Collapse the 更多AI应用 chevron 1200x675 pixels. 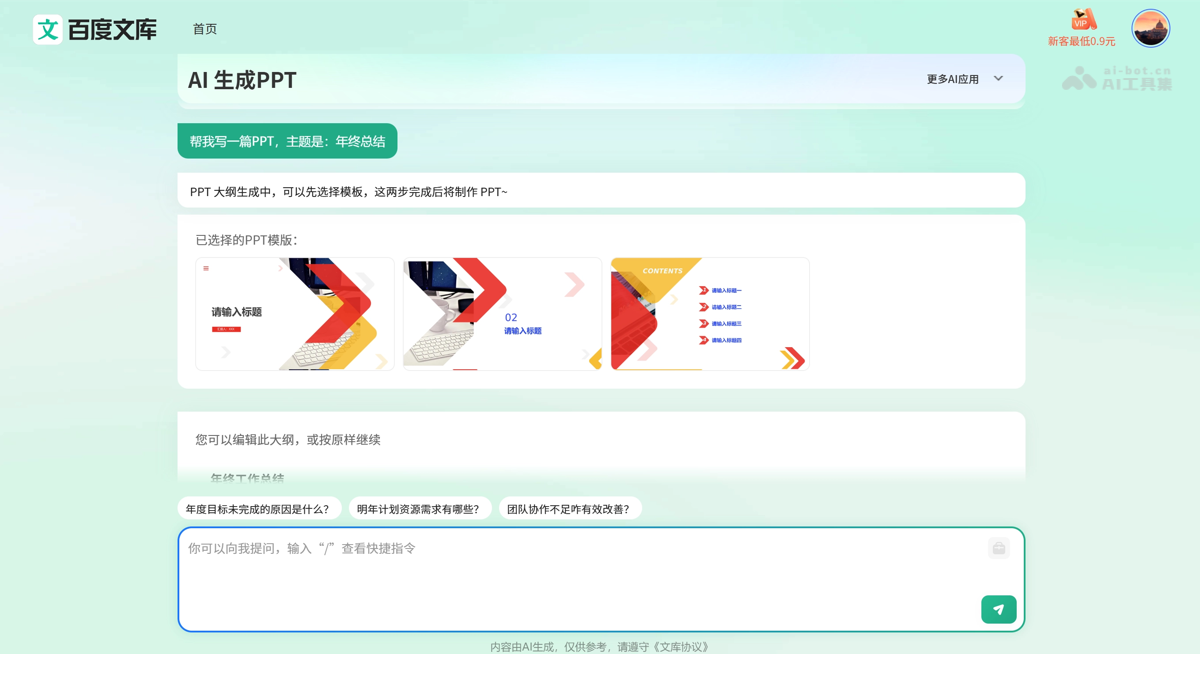click(x=997, y=78)
